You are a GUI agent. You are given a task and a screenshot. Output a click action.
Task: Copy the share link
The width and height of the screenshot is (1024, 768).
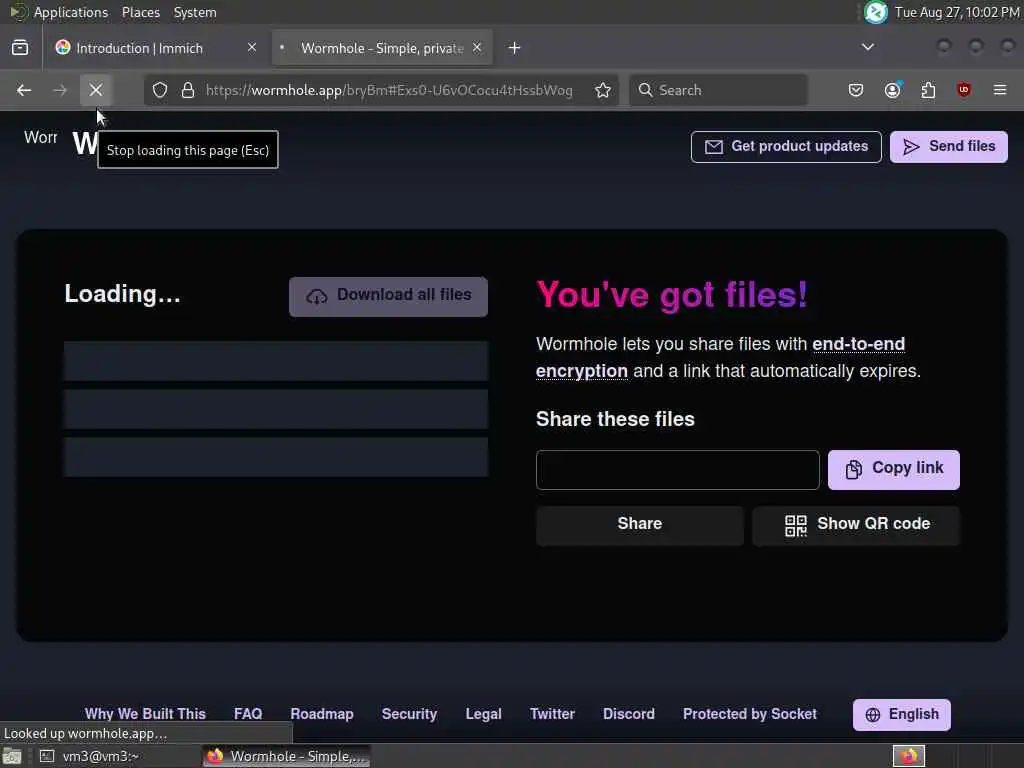click(894, 469)
